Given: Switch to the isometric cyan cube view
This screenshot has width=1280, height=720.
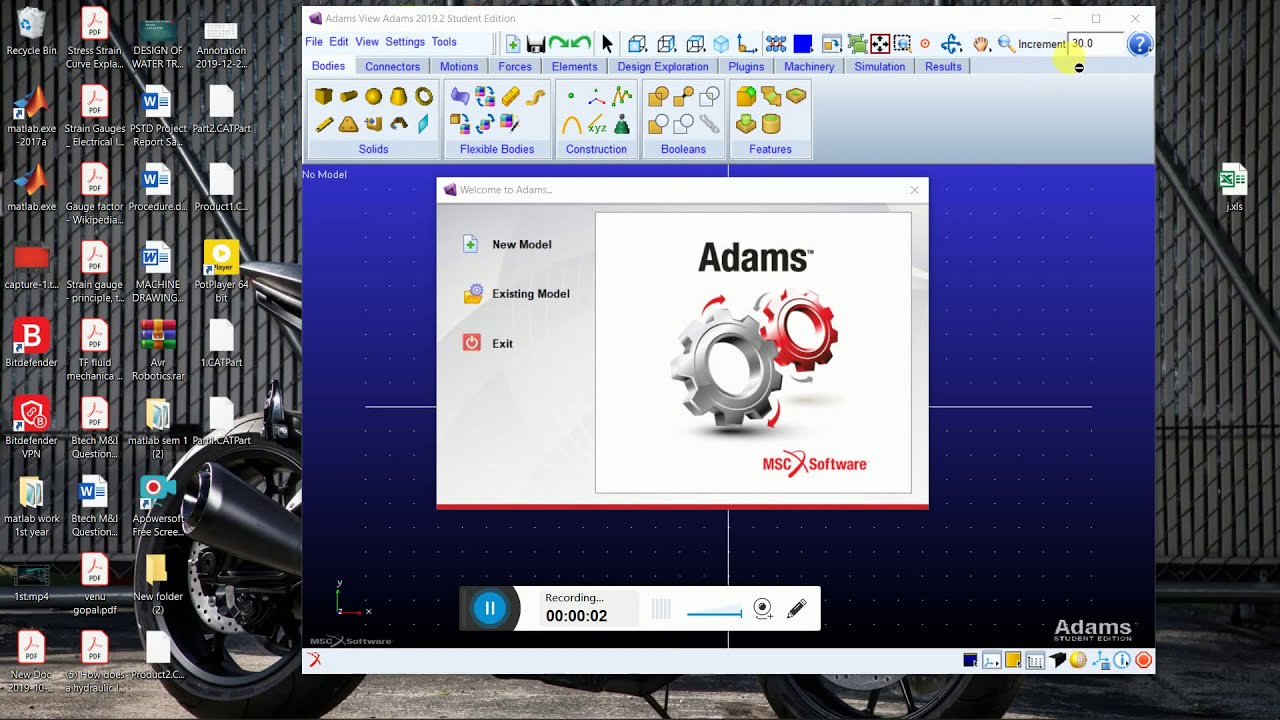Looking at the screenshot, I should pyautogui.click(x=721, y=44).
